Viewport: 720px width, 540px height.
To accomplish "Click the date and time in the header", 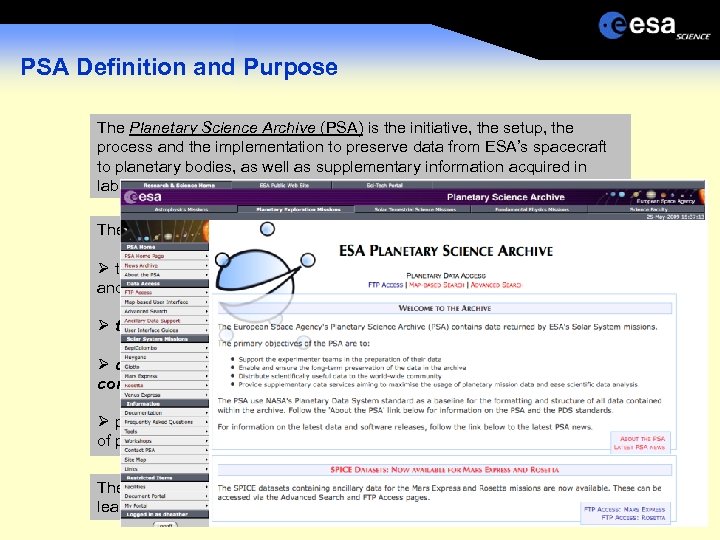I will (675, 217).
